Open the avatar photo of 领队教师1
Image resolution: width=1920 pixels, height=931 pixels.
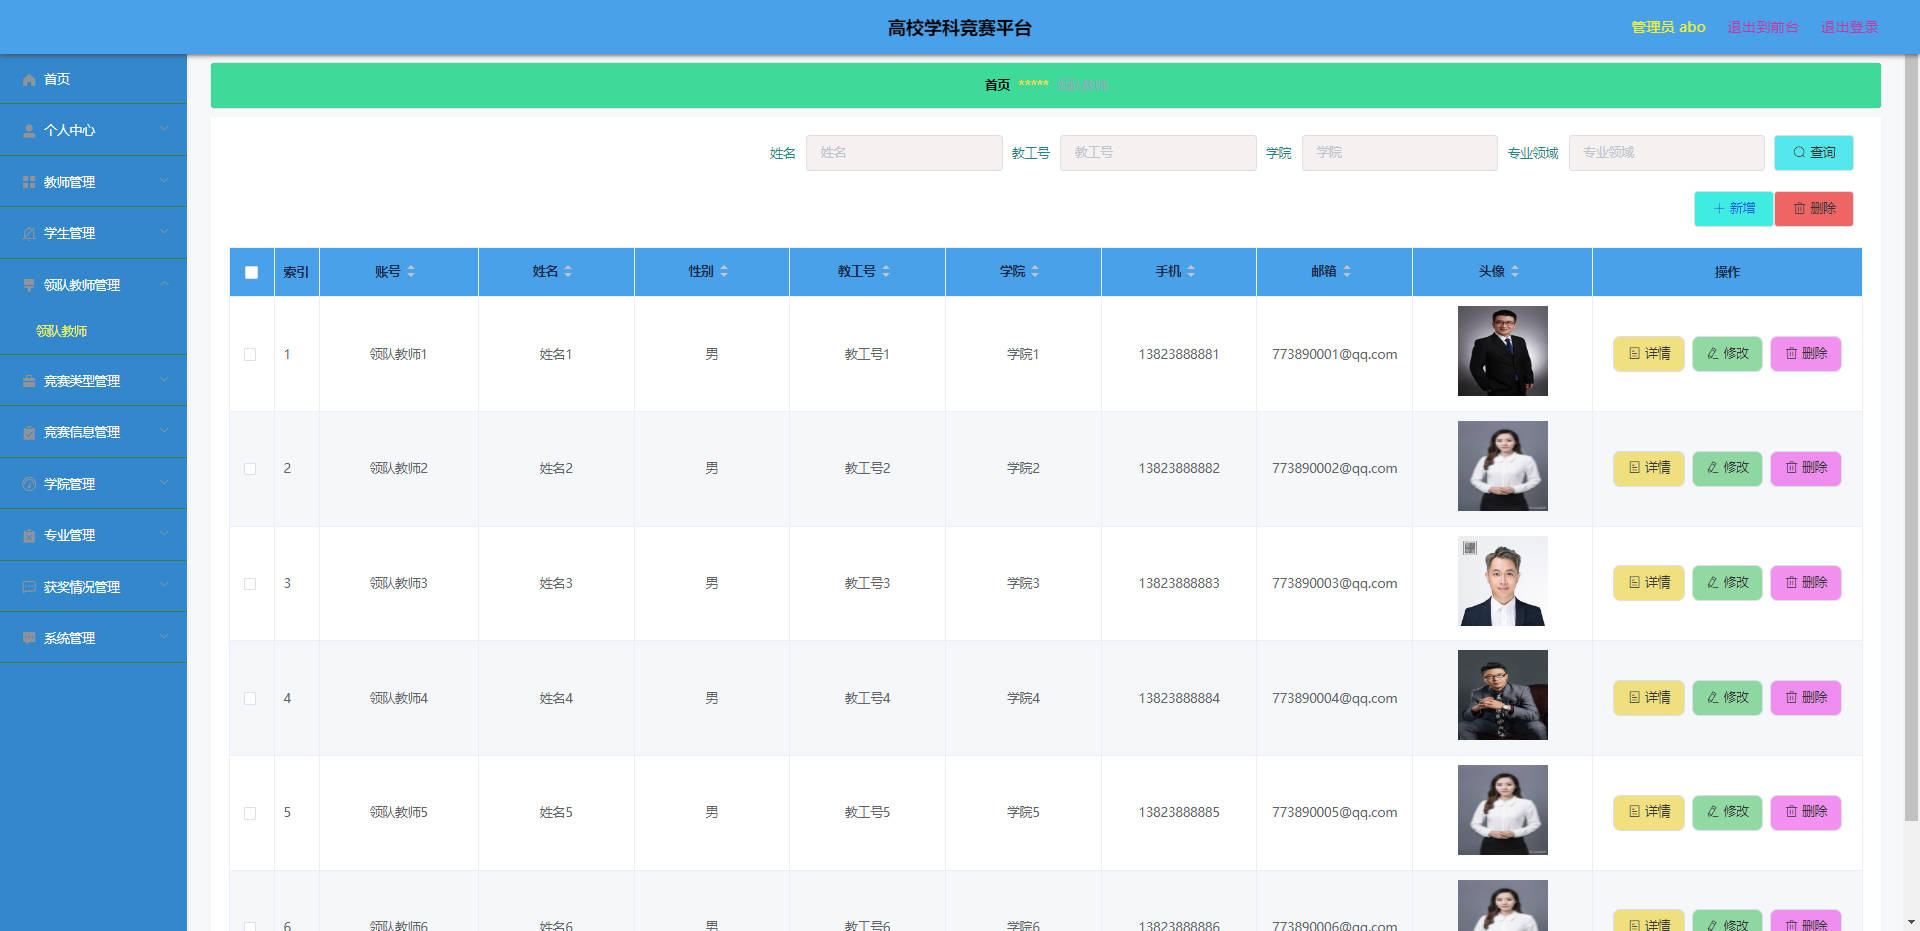pyautogui.click(x=1502, y=351)
